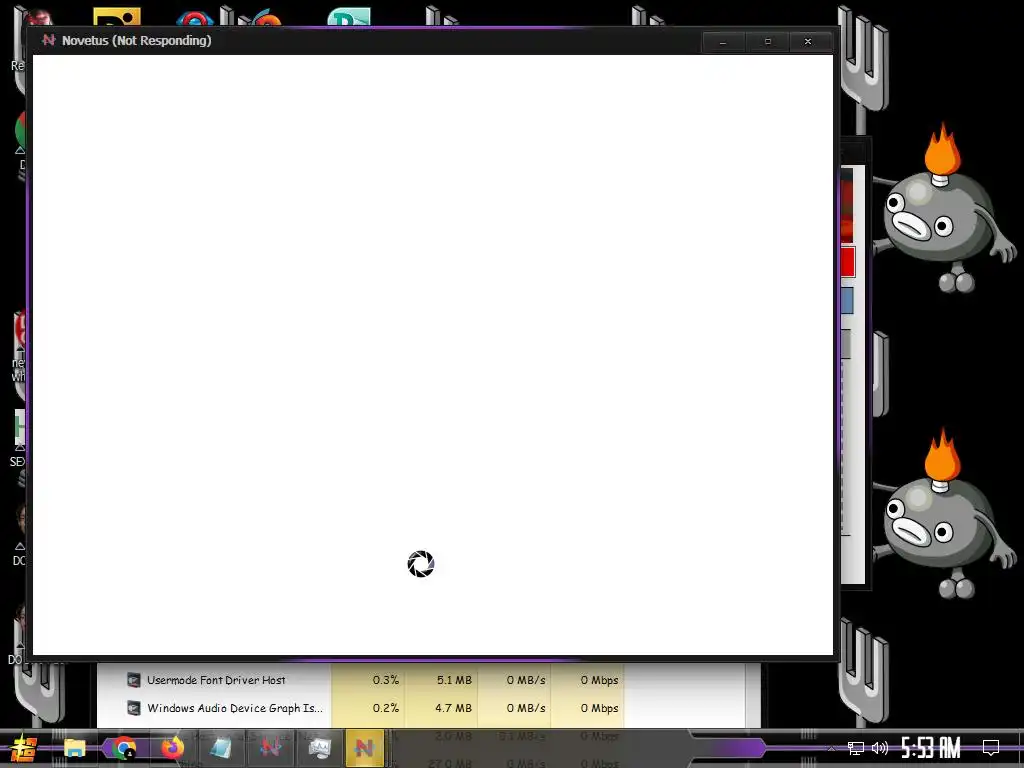Open the clock showing 5:53 AM
Screen dimensions: 1024x768
[931, 748]
